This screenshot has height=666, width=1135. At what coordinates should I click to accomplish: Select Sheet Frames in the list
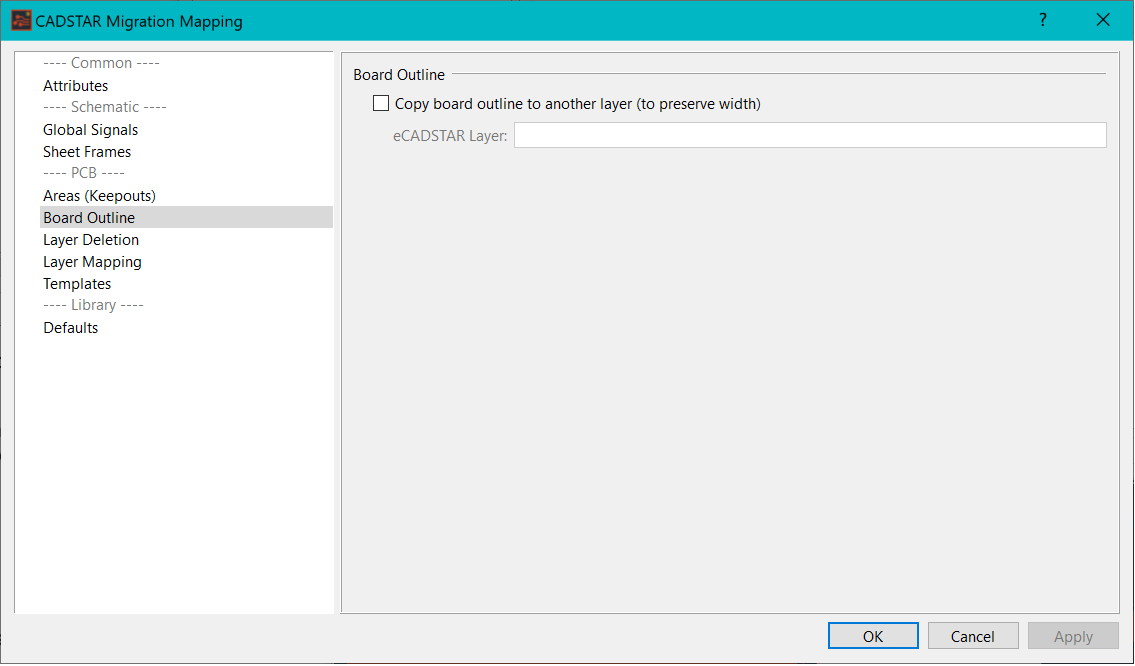pyautogui.click(x=87, y=151)
